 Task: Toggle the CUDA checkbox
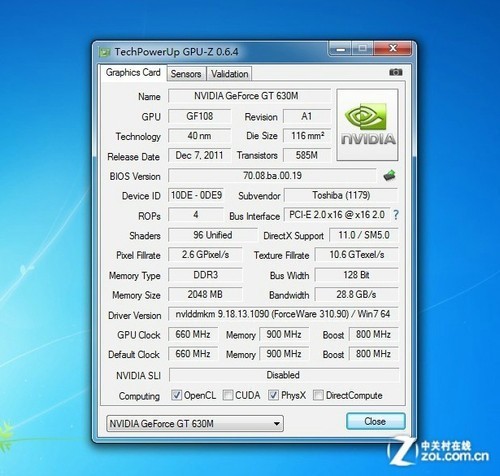click(228, 395)
